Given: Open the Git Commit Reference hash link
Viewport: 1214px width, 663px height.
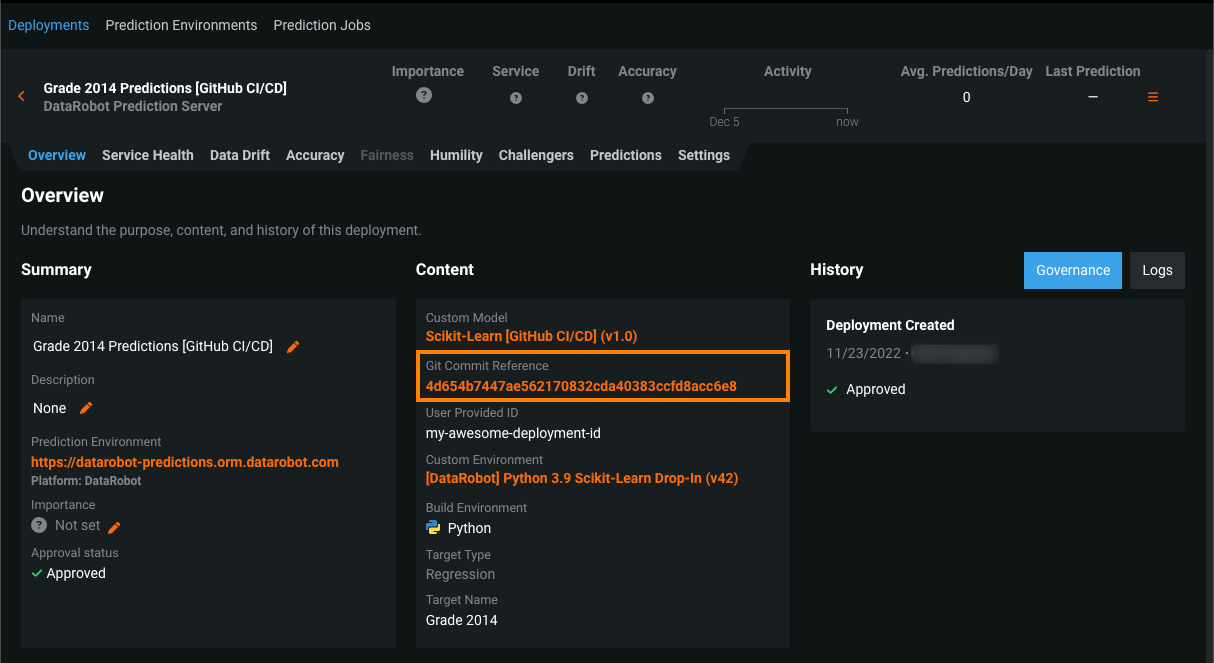Looking at the screenshot, I should [581, 386].
